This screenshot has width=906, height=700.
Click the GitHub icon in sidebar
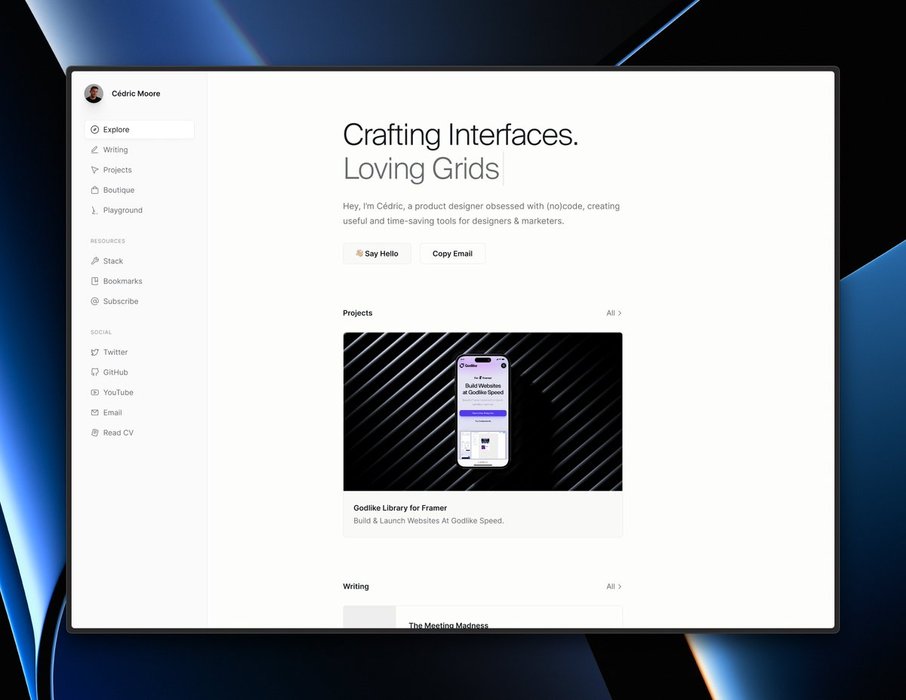click(95, 372)
